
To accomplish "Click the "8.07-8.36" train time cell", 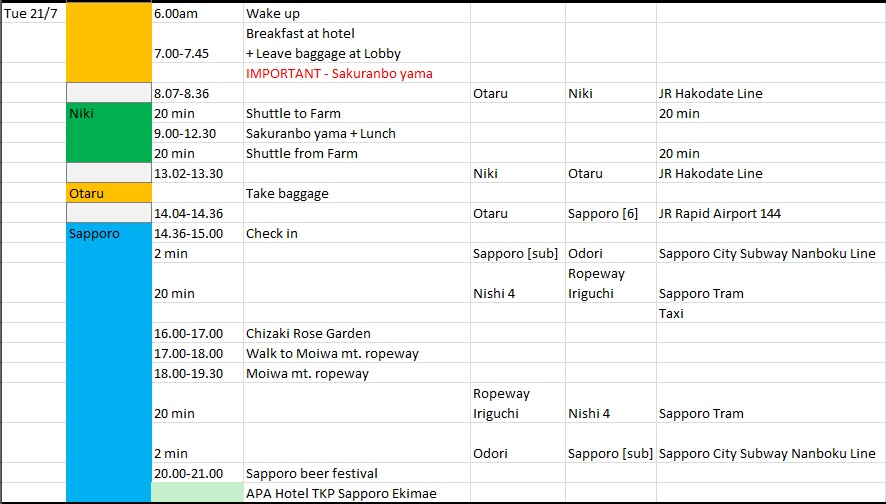I will click(182, 93).
